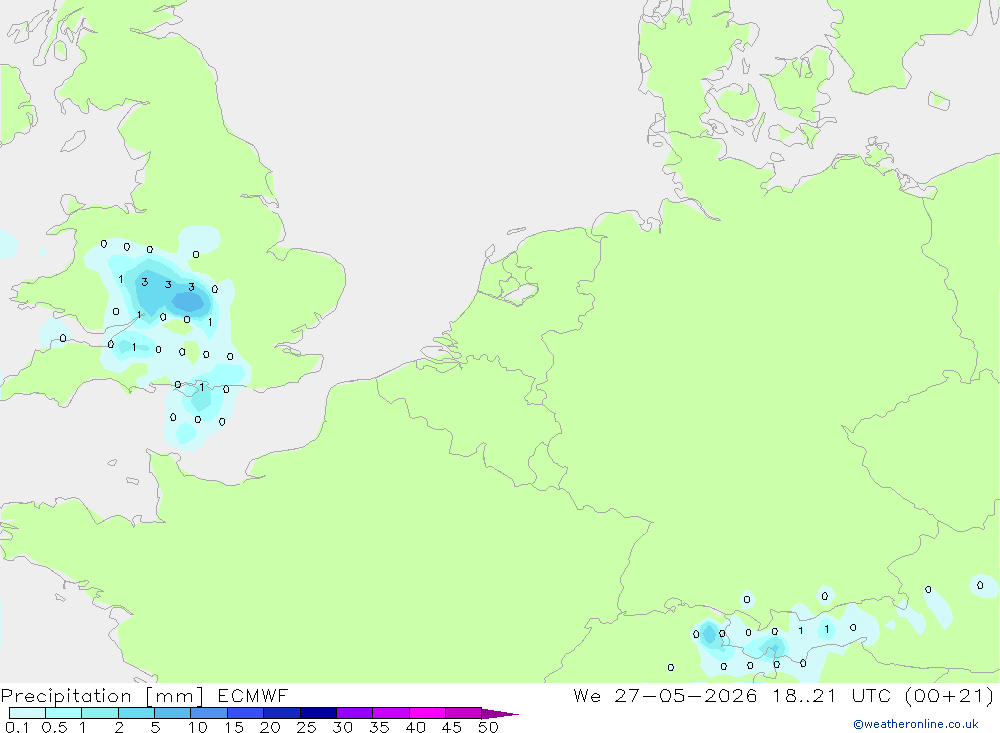Select the 10–15 mm legend swatch
Screen dimensions: 1000x733
coord(209,713)
